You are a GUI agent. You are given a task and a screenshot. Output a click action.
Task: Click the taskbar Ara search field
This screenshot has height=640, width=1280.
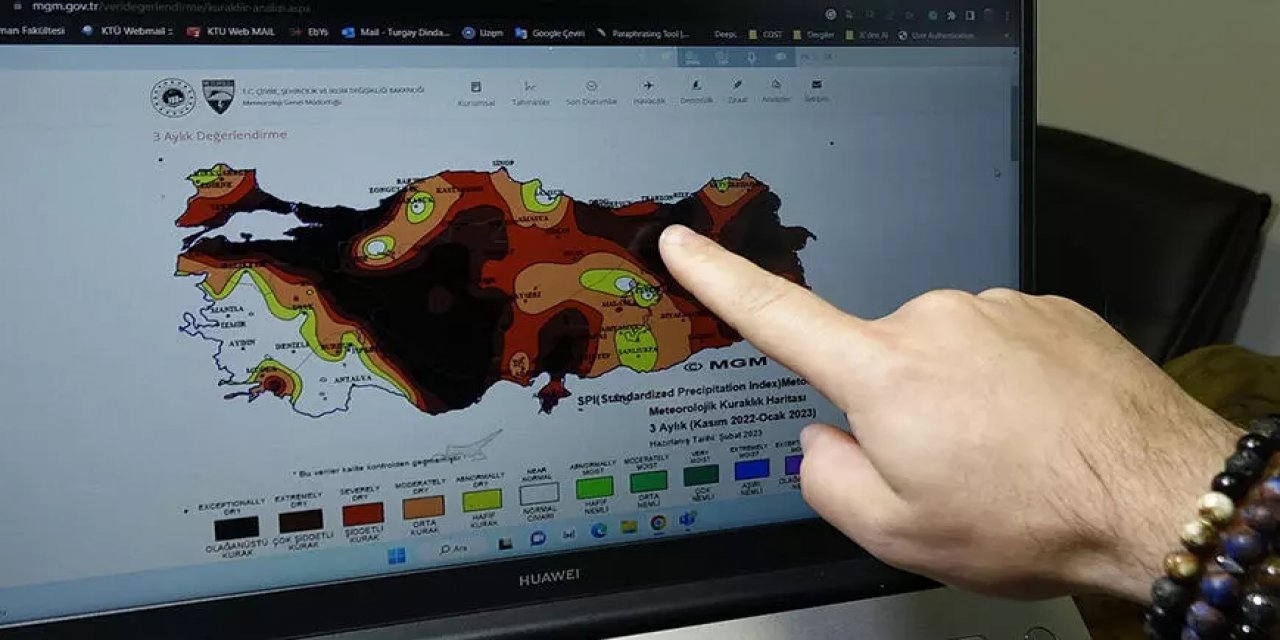tap(455, 548)
